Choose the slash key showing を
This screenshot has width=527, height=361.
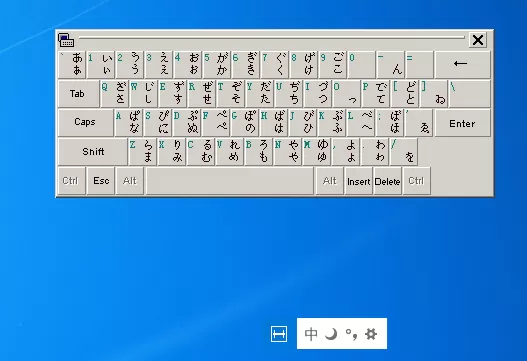pos(403,152)
